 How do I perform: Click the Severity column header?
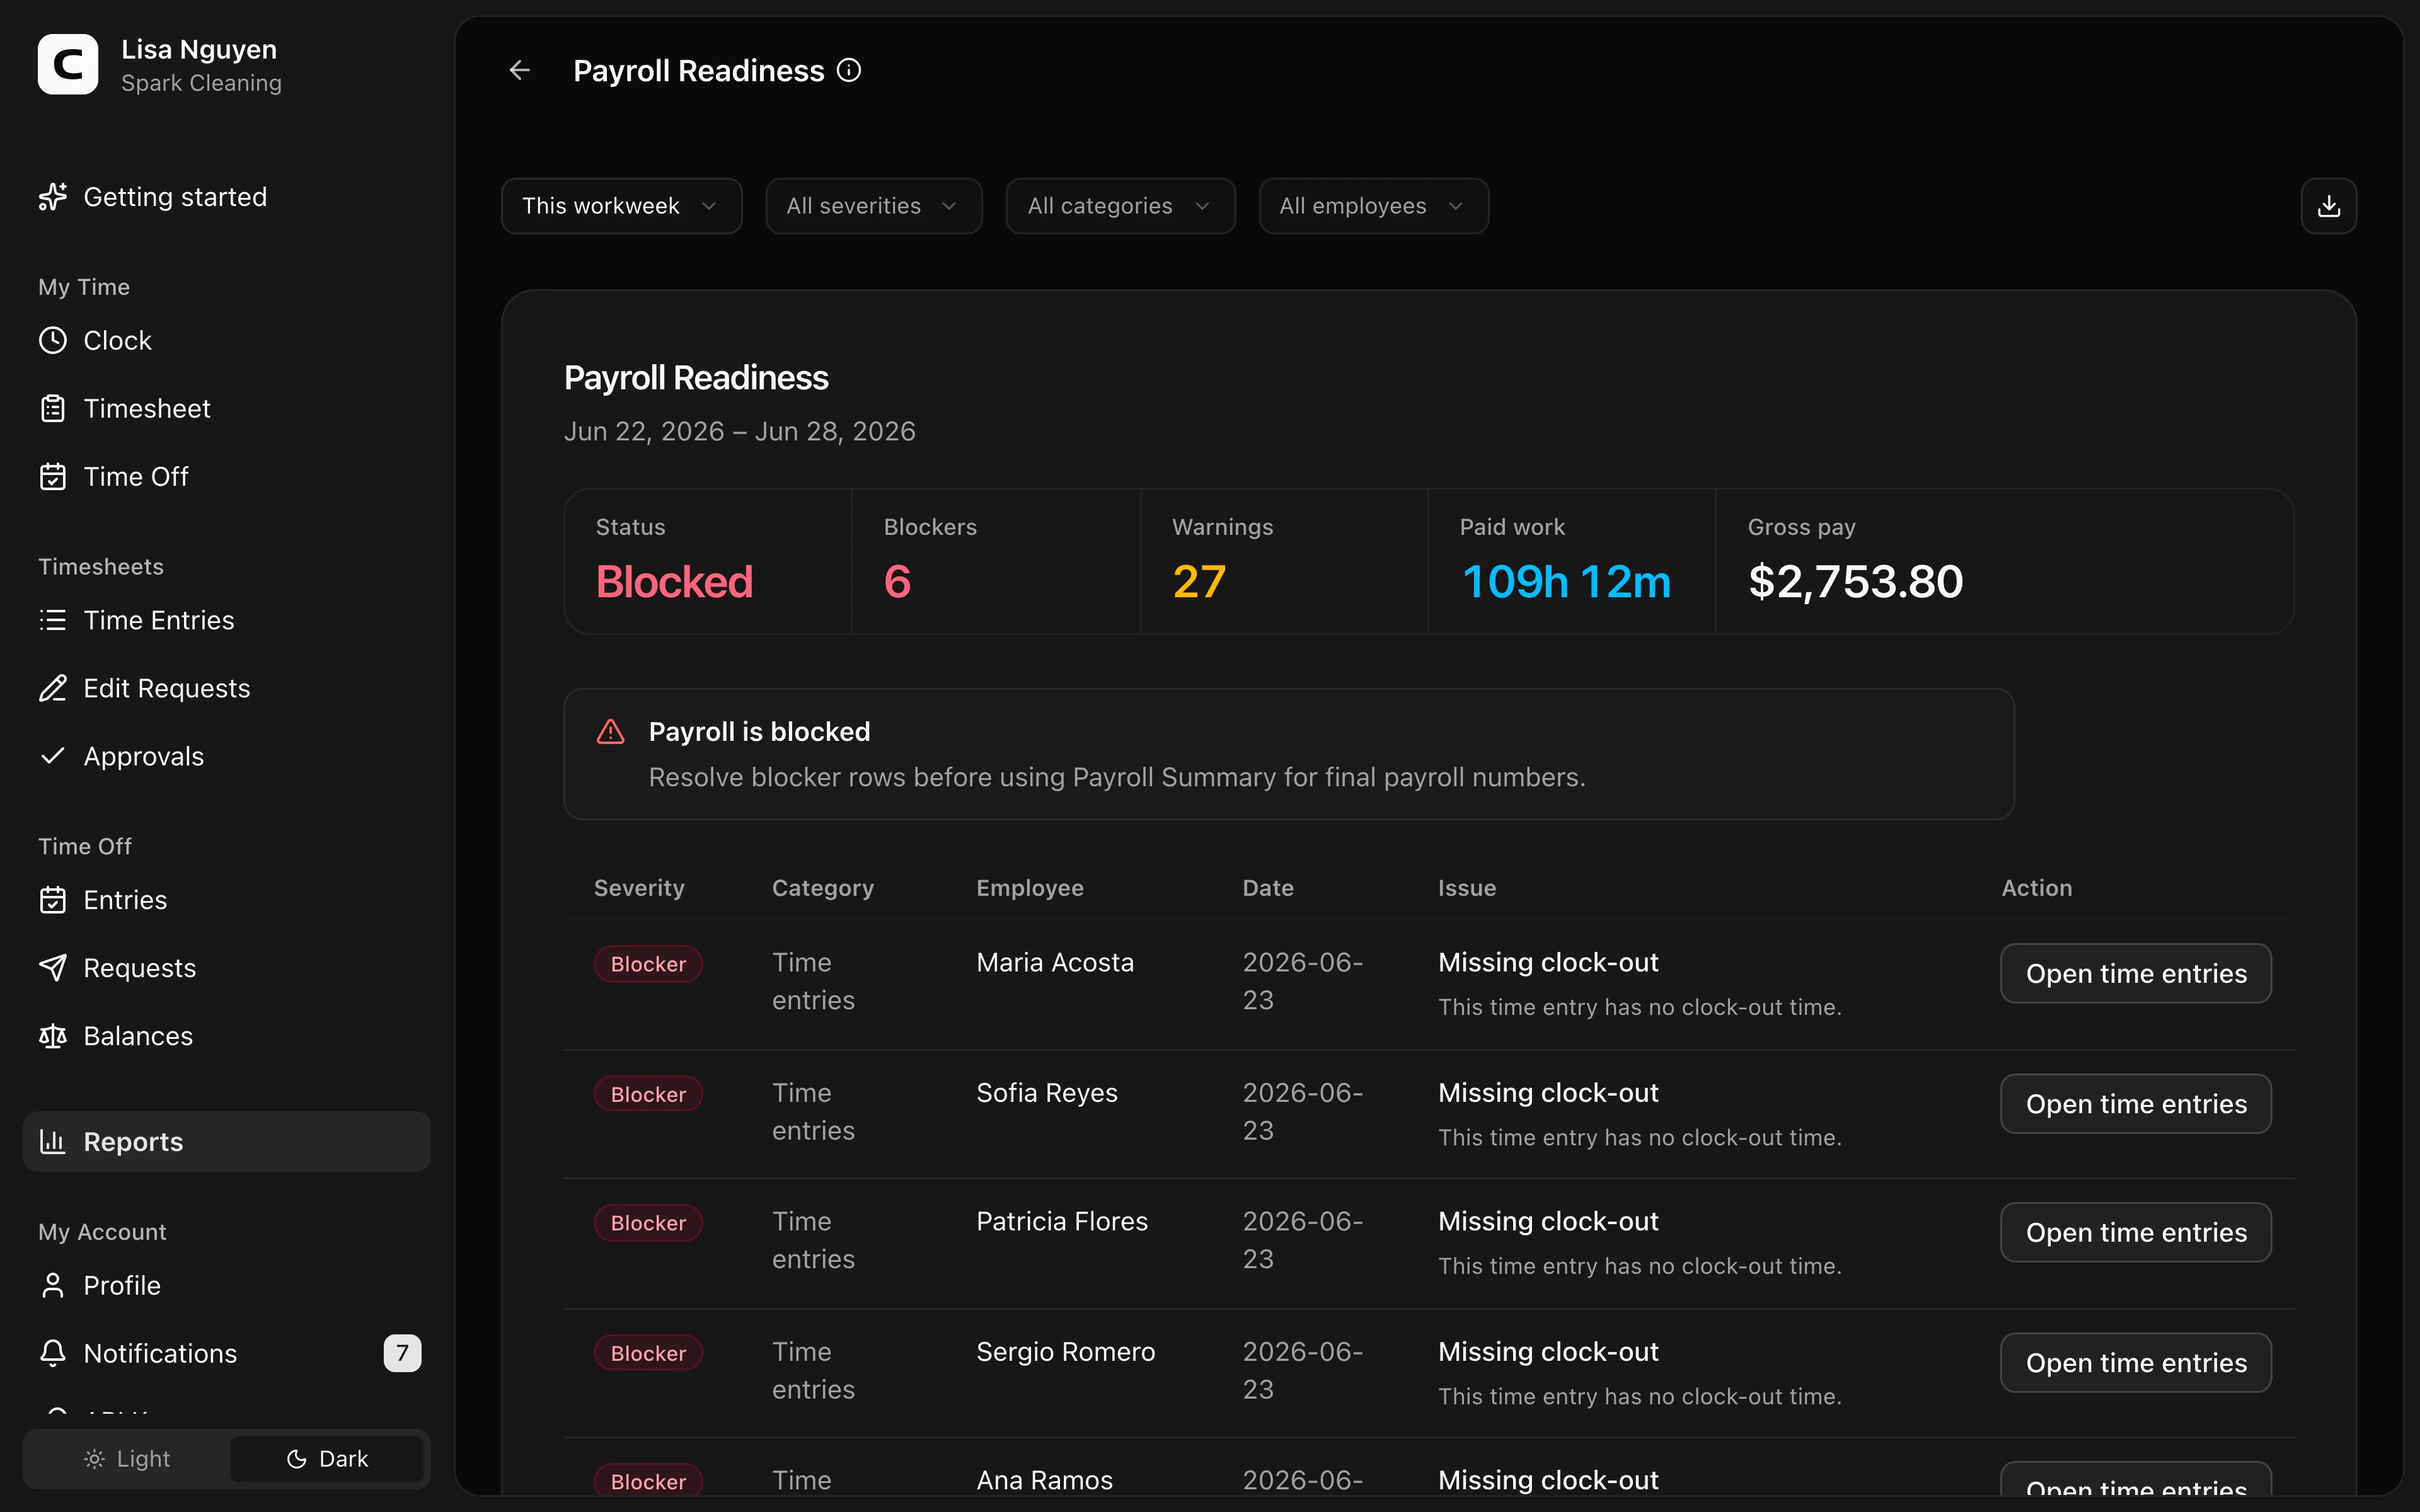[x=639, y=888]
